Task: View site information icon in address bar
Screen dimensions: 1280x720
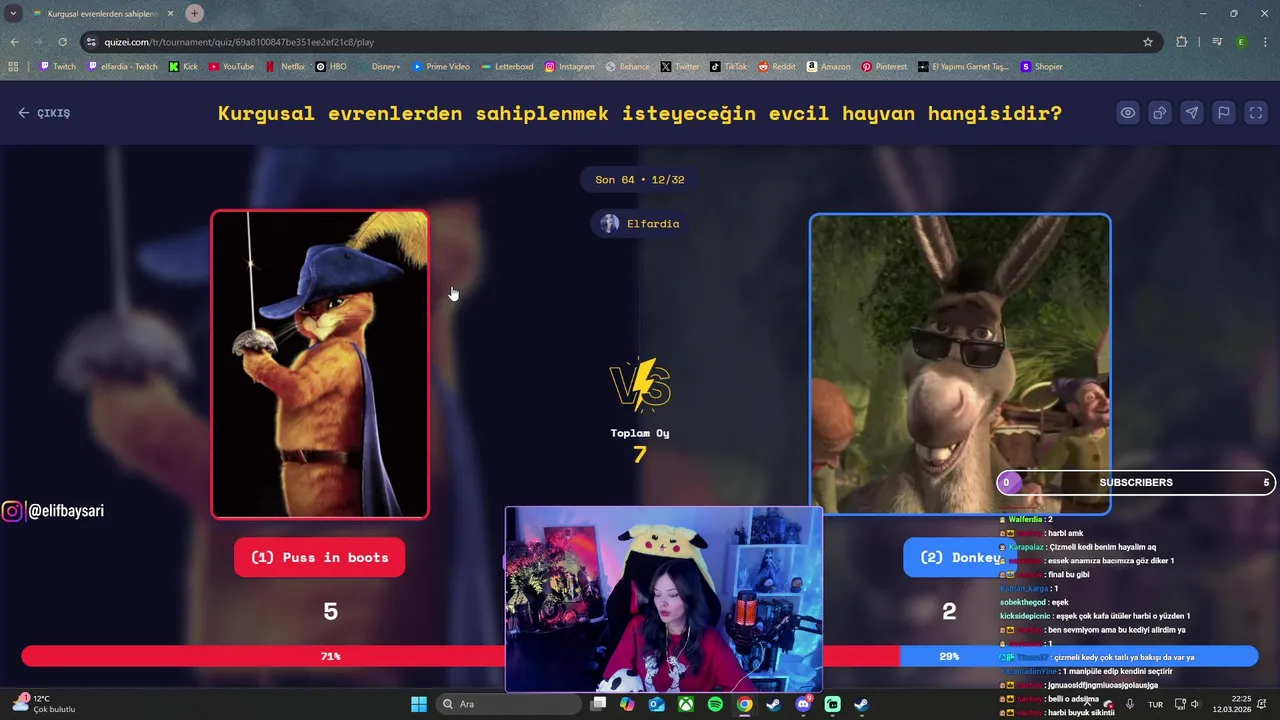Action: [91, 42]
